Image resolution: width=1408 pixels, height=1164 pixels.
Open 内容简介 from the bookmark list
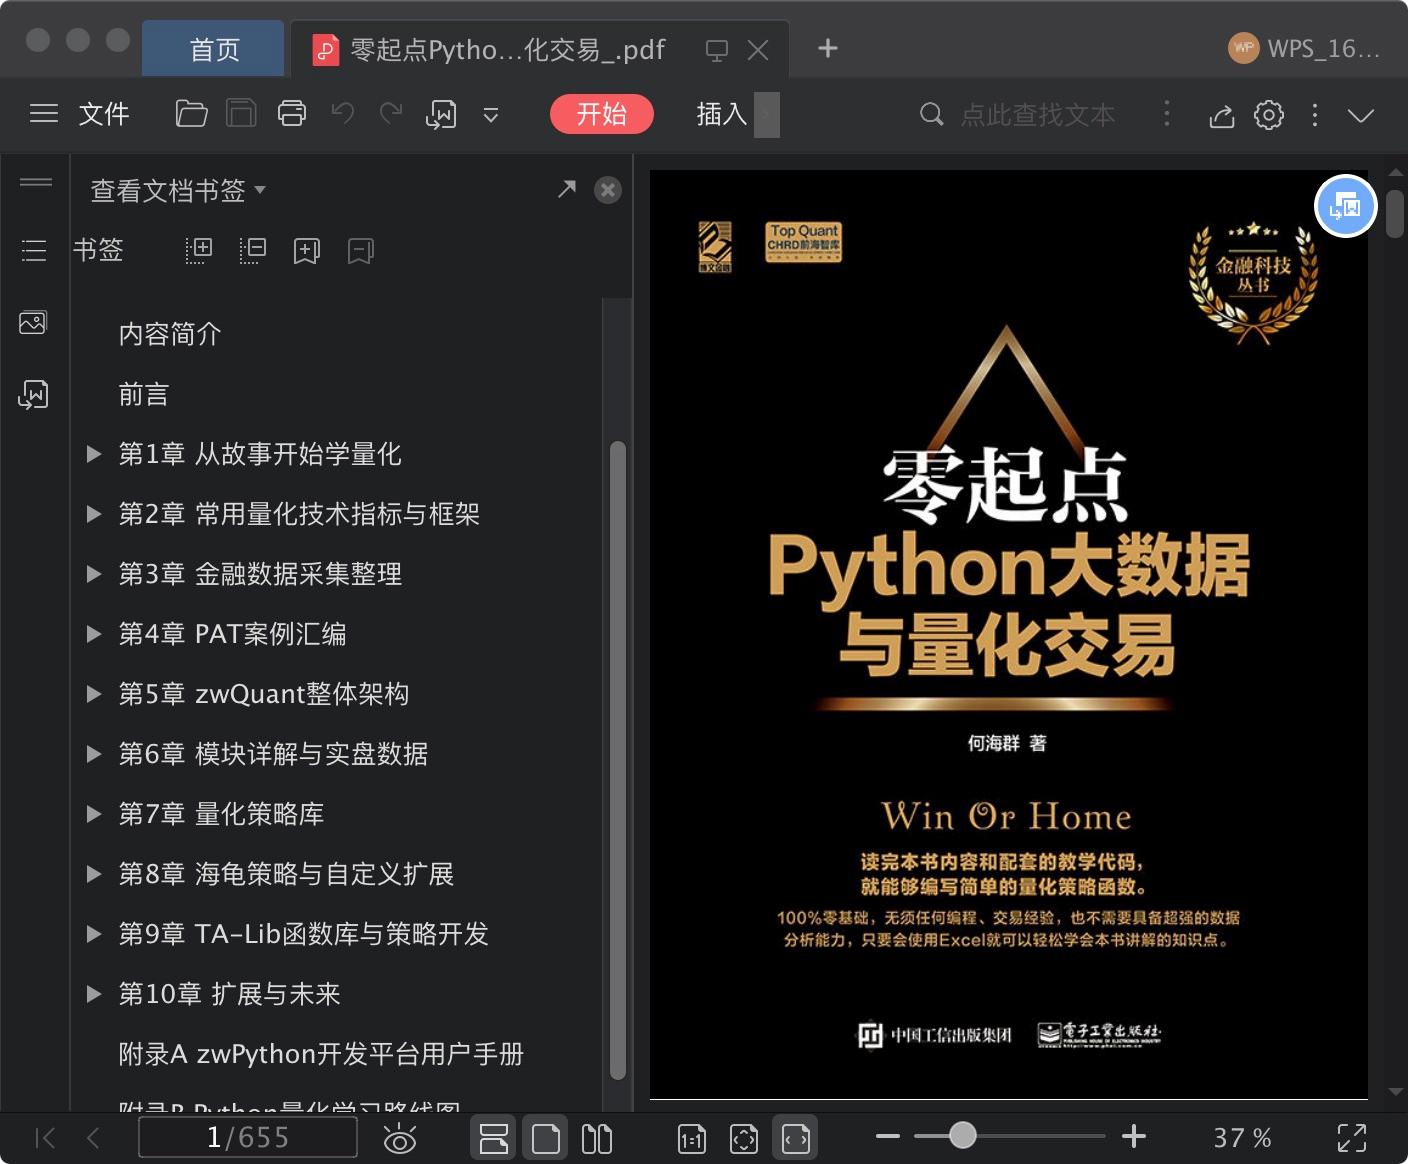click(x=169, y=333)
